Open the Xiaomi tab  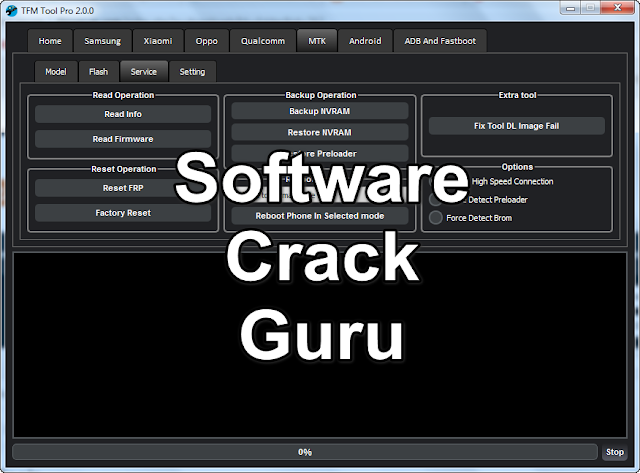tap(158, 41)
